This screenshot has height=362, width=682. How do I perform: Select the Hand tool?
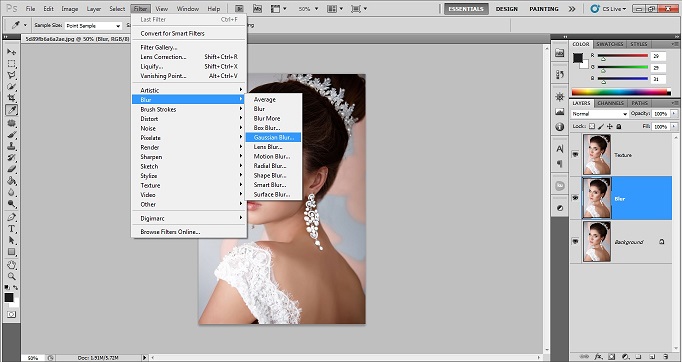pyautogui.click(x=11, y=265)
